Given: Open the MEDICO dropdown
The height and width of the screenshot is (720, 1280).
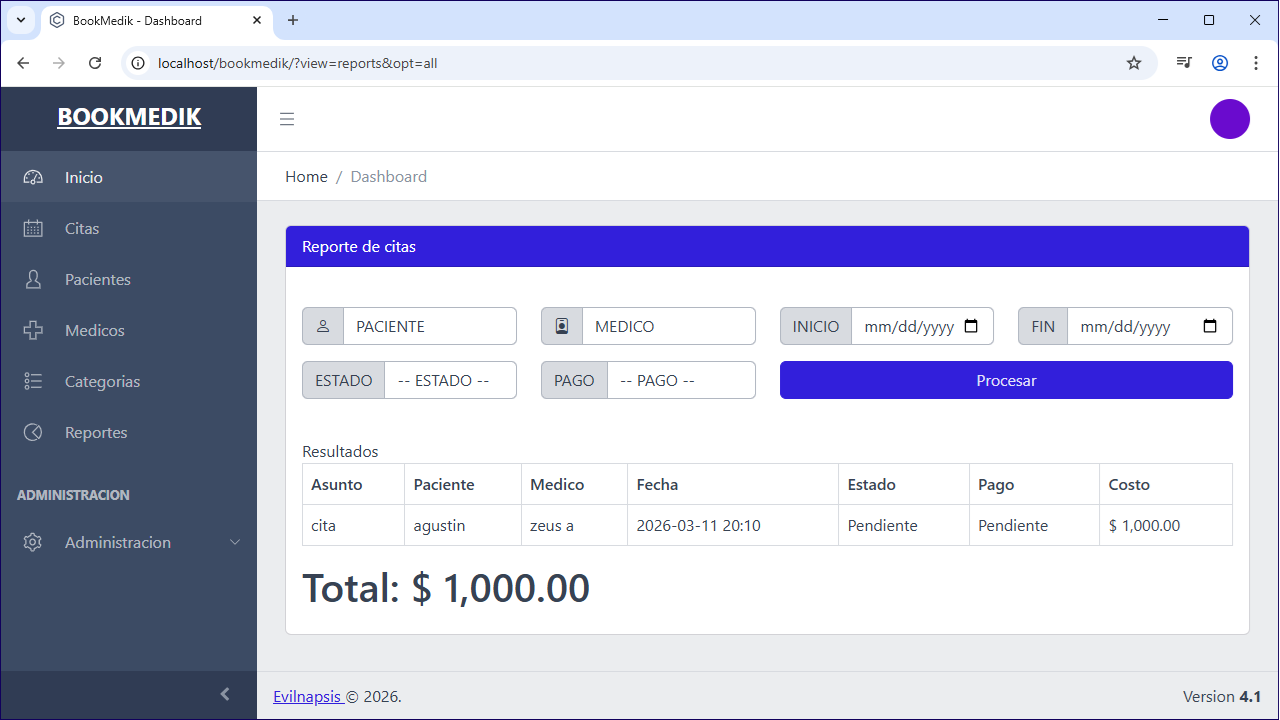Looking at the screenshot, I should (x=669, y=326).
